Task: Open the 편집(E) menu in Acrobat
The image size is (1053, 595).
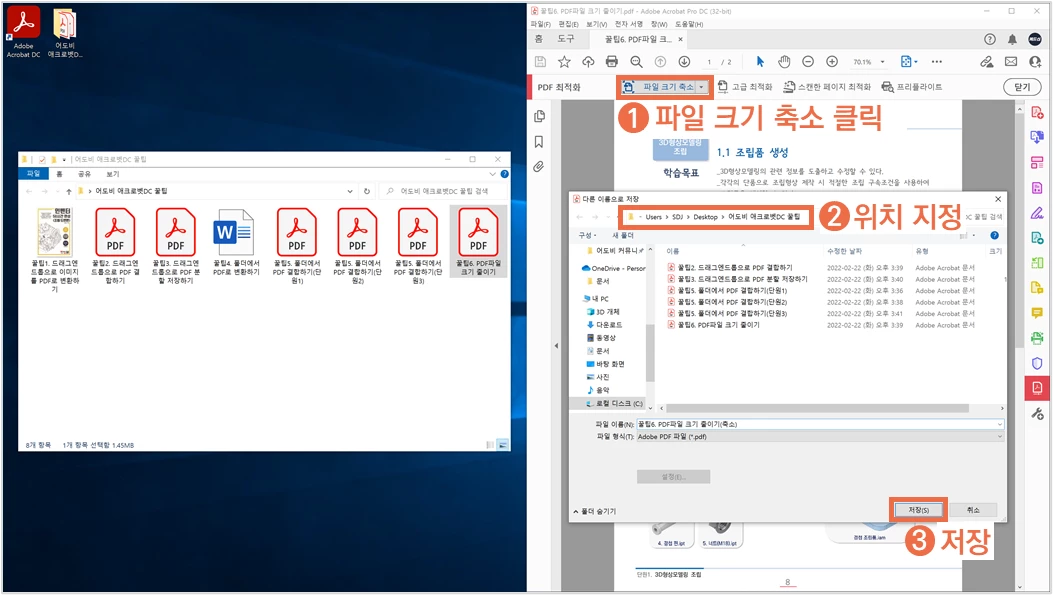Action: [568, 24]
